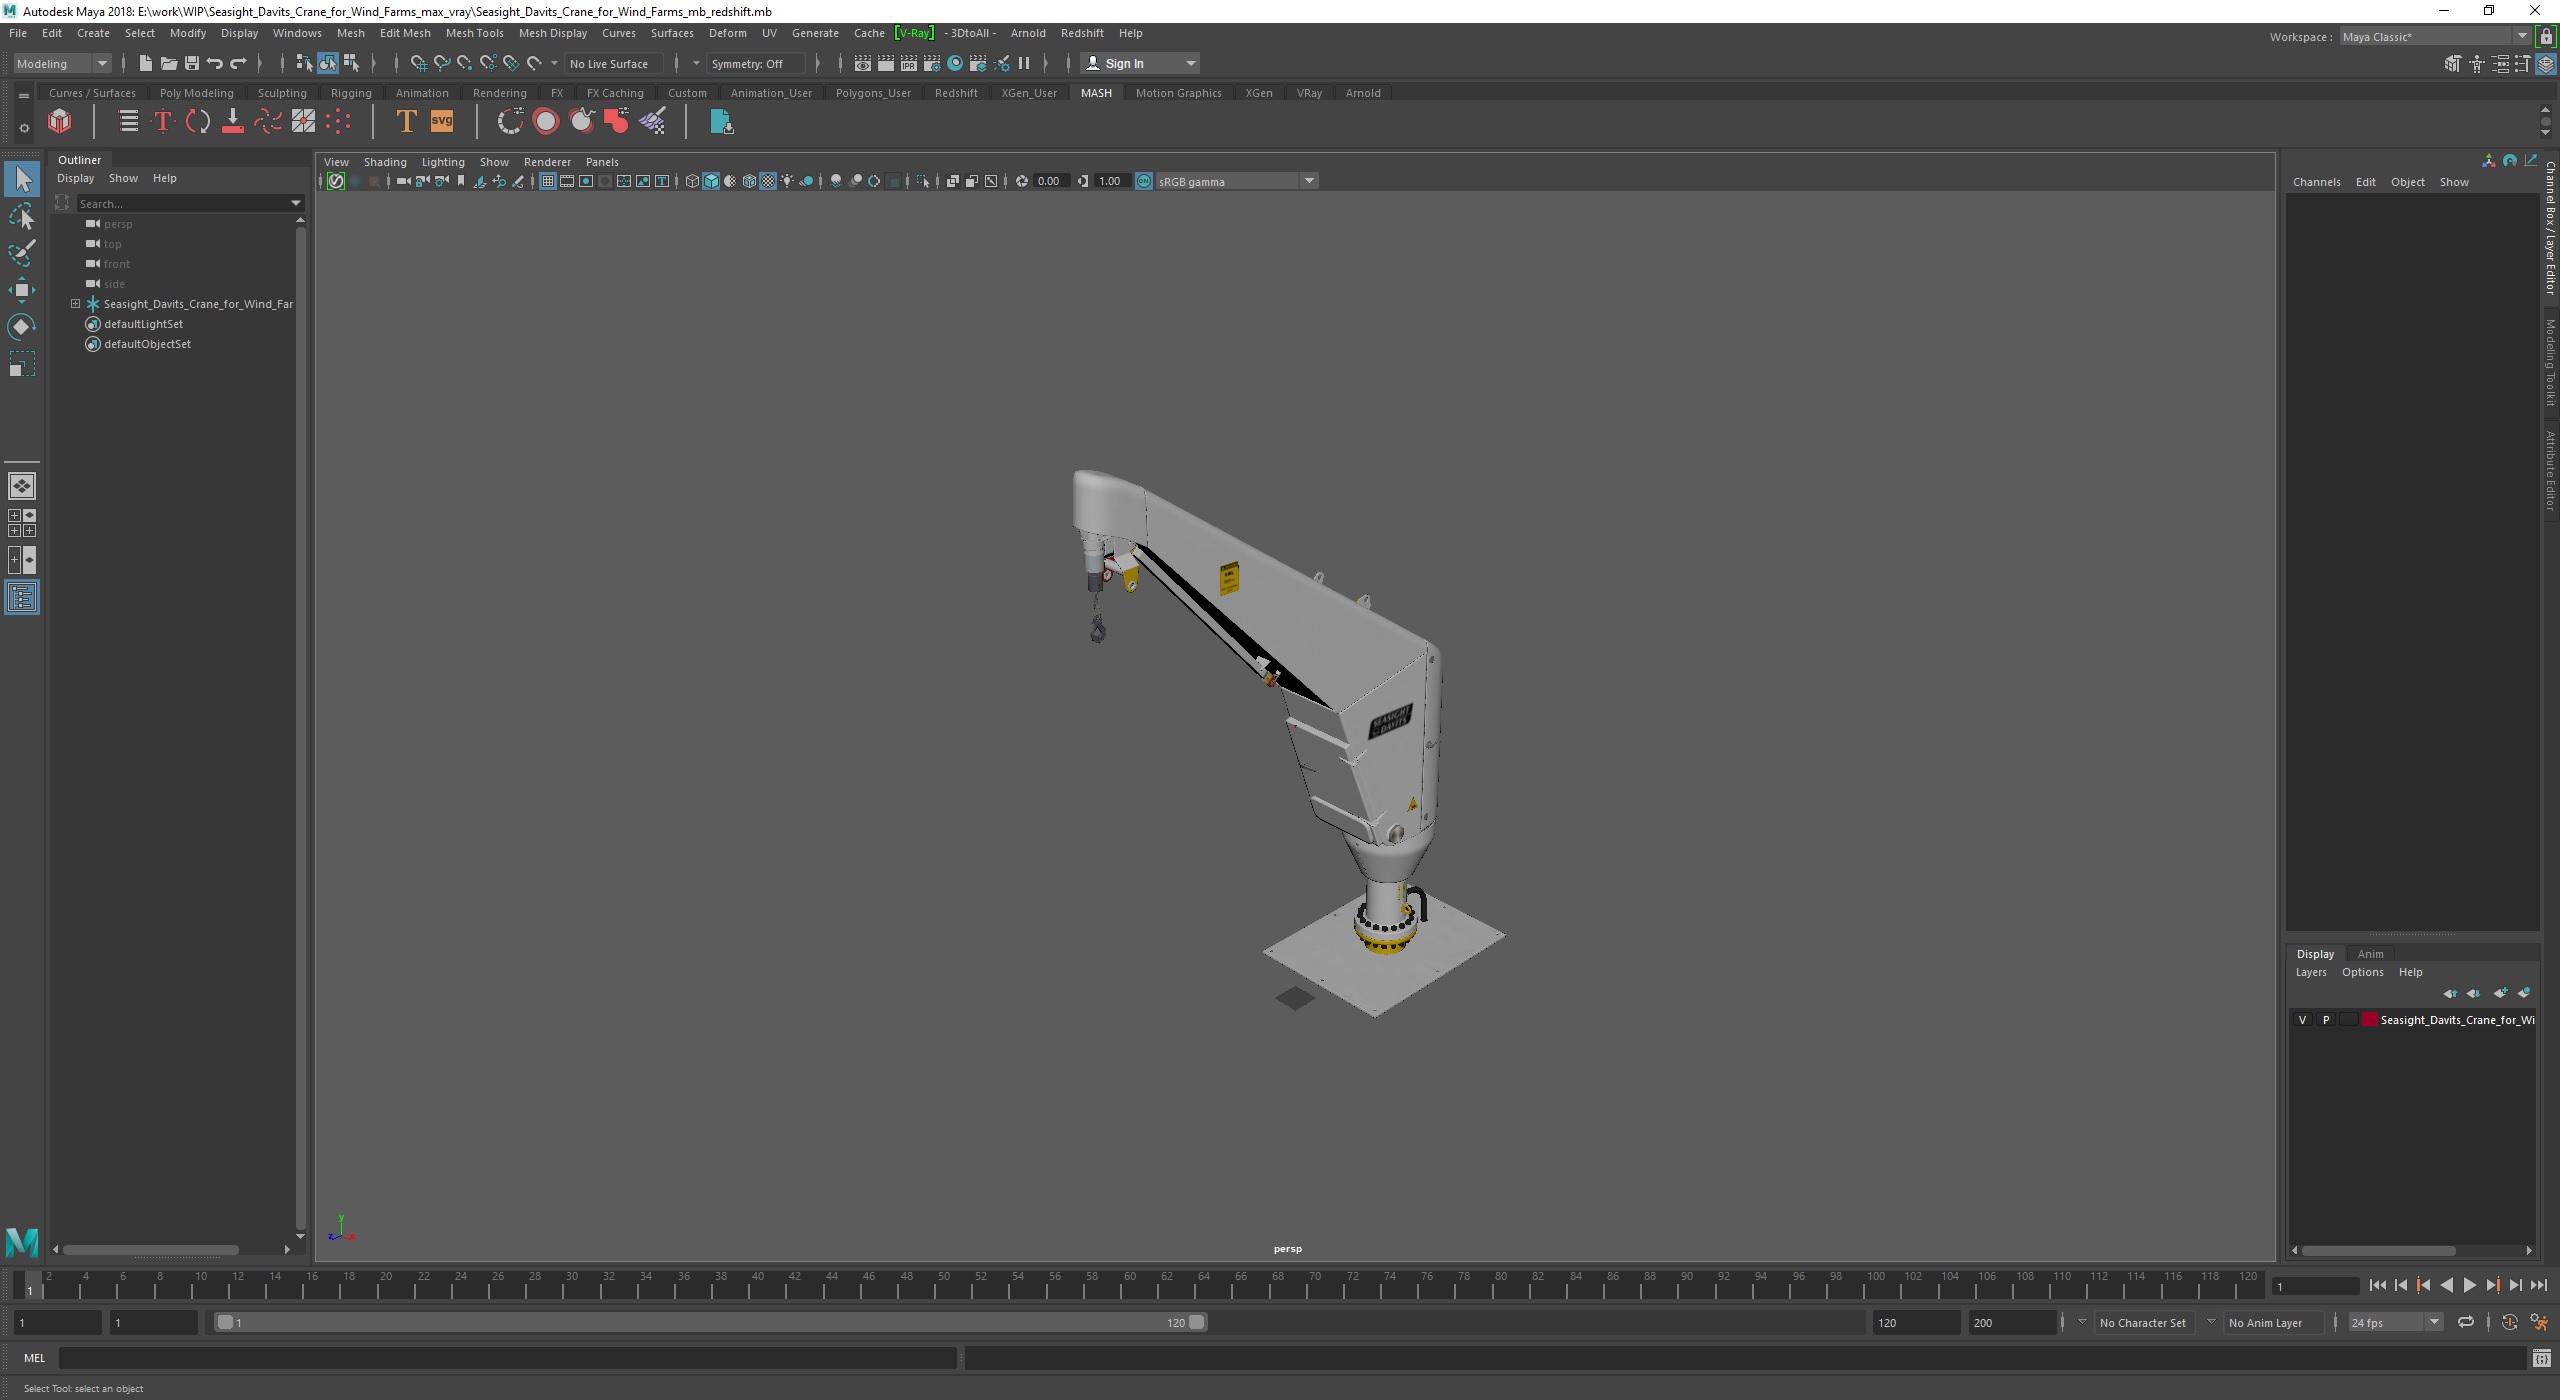Screen dimensions: 2560x1400
Task: Create a MASH network from shelf
Action: tap(60, 122)
